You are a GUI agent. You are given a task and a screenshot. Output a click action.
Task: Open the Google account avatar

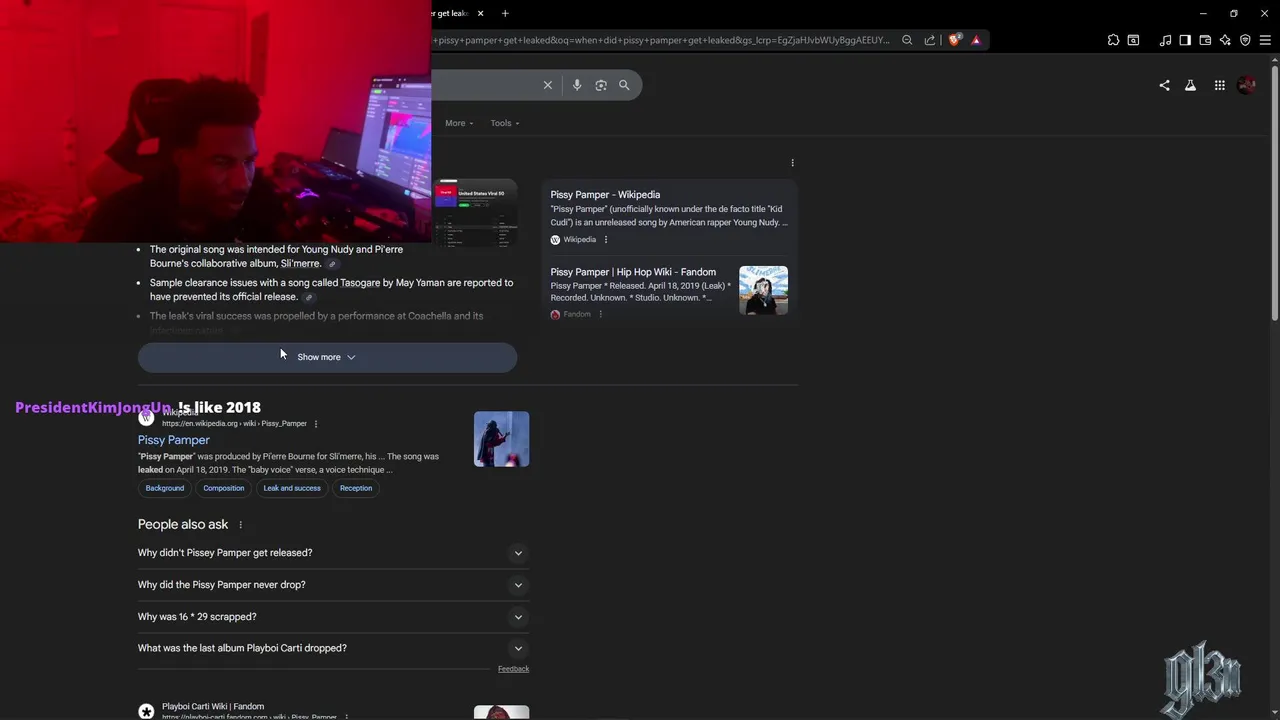[1246, 85]
